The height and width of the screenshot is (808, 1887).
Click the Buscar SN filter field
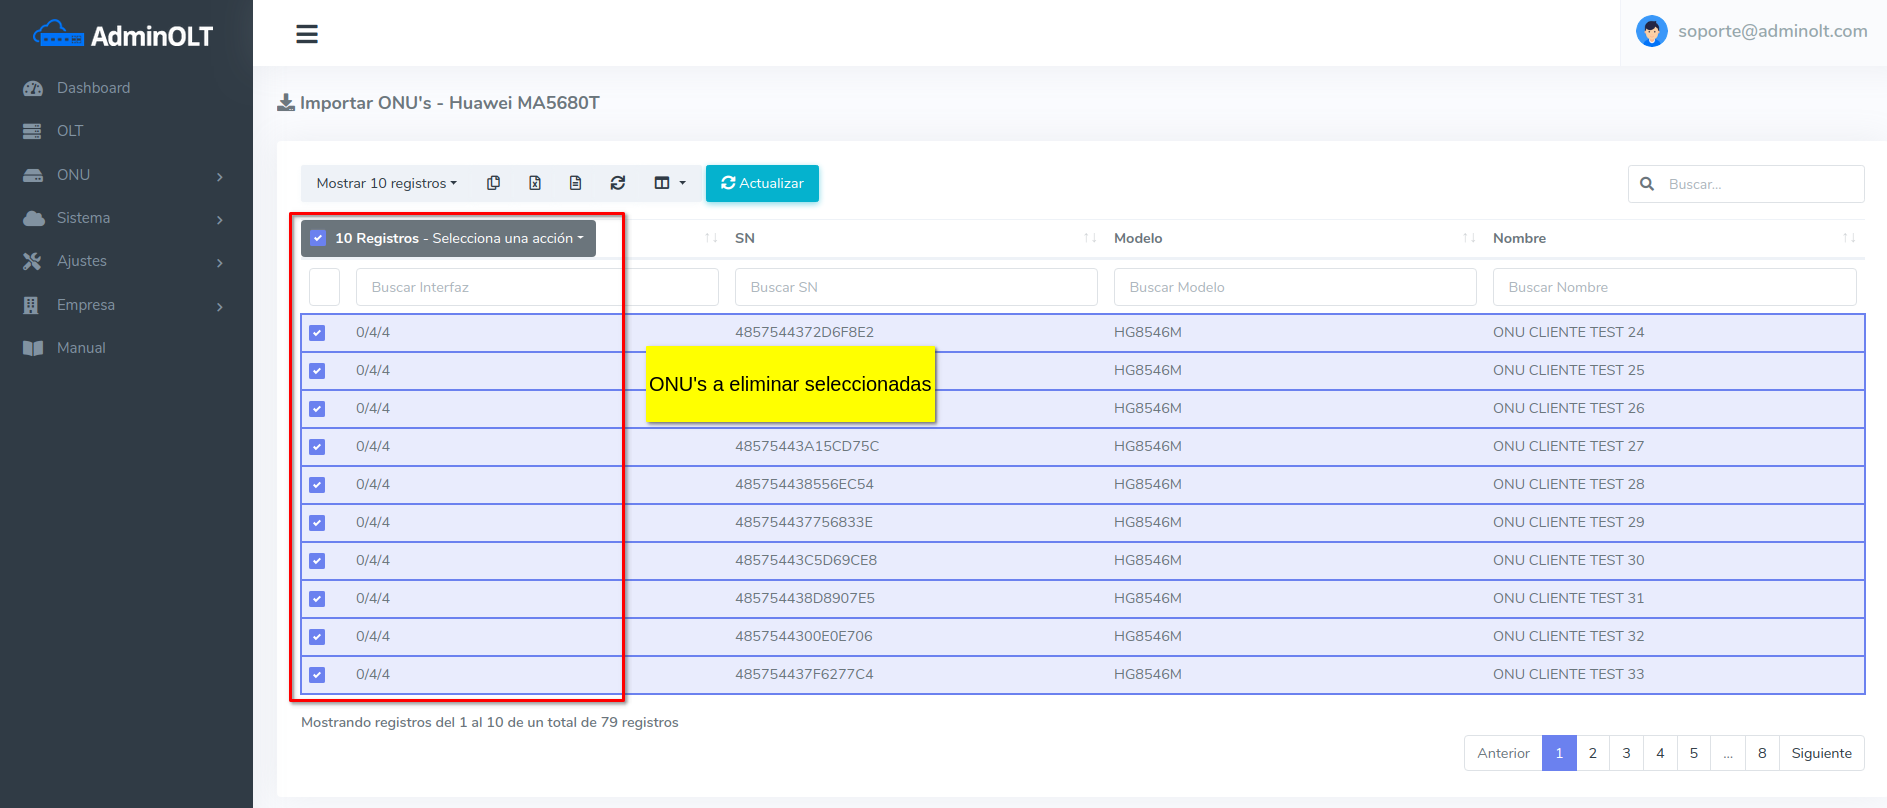(915, 287)
